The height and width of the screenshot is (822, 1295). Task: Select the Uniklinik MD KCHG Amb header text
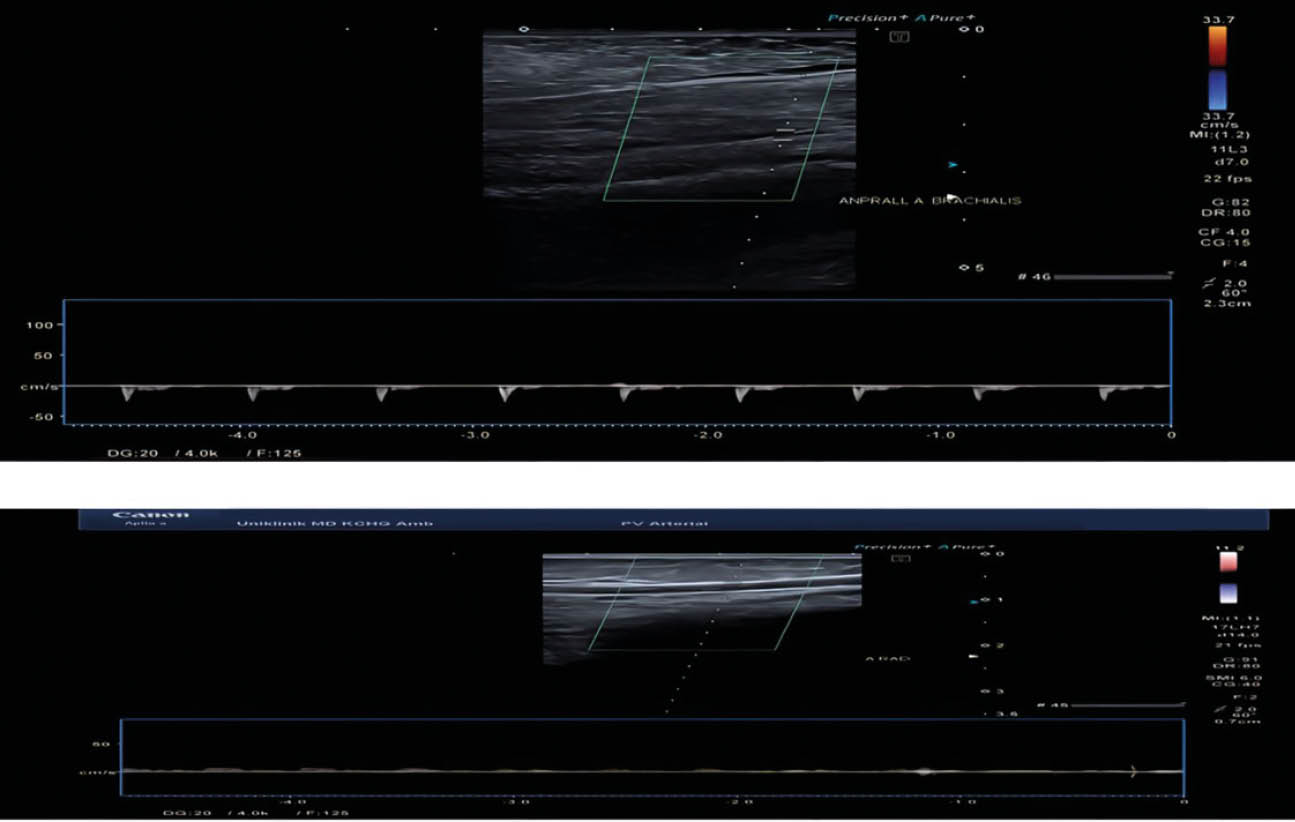point(334,523)
